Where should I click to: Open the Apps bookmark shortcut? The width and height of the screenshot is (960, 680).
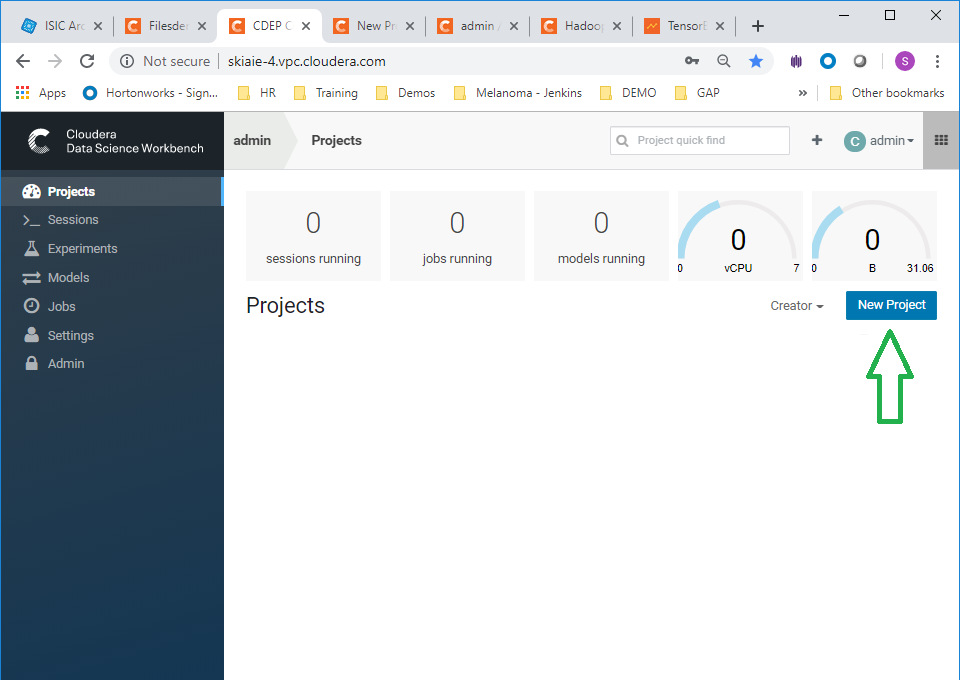tap(40, 93)
